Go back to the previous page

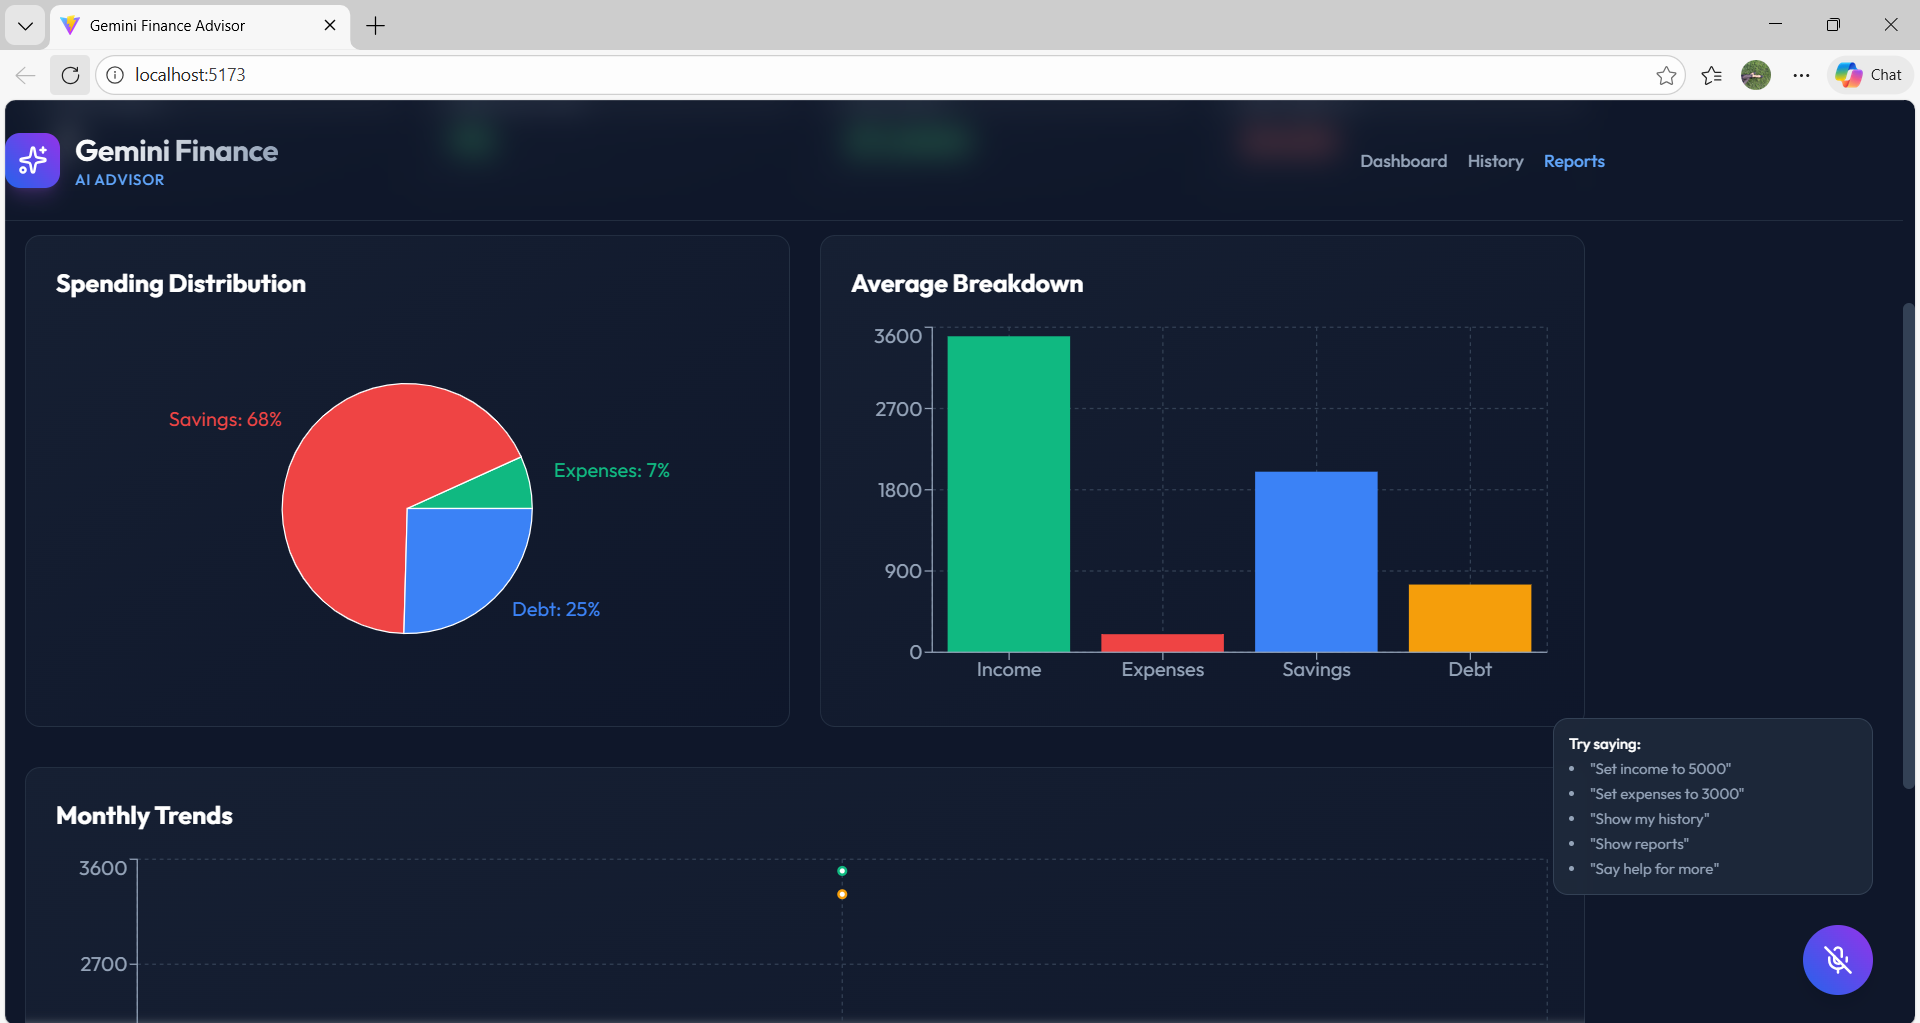[x=25, y=75]
